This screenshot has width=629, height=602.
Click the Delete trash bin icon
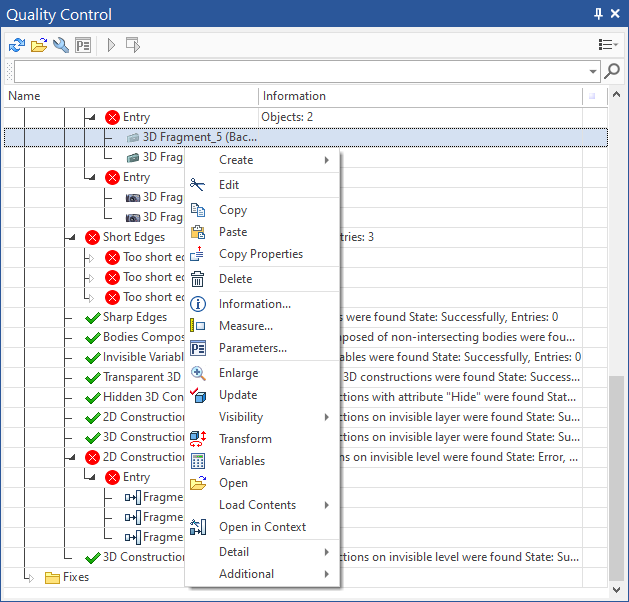click(197, 279)
